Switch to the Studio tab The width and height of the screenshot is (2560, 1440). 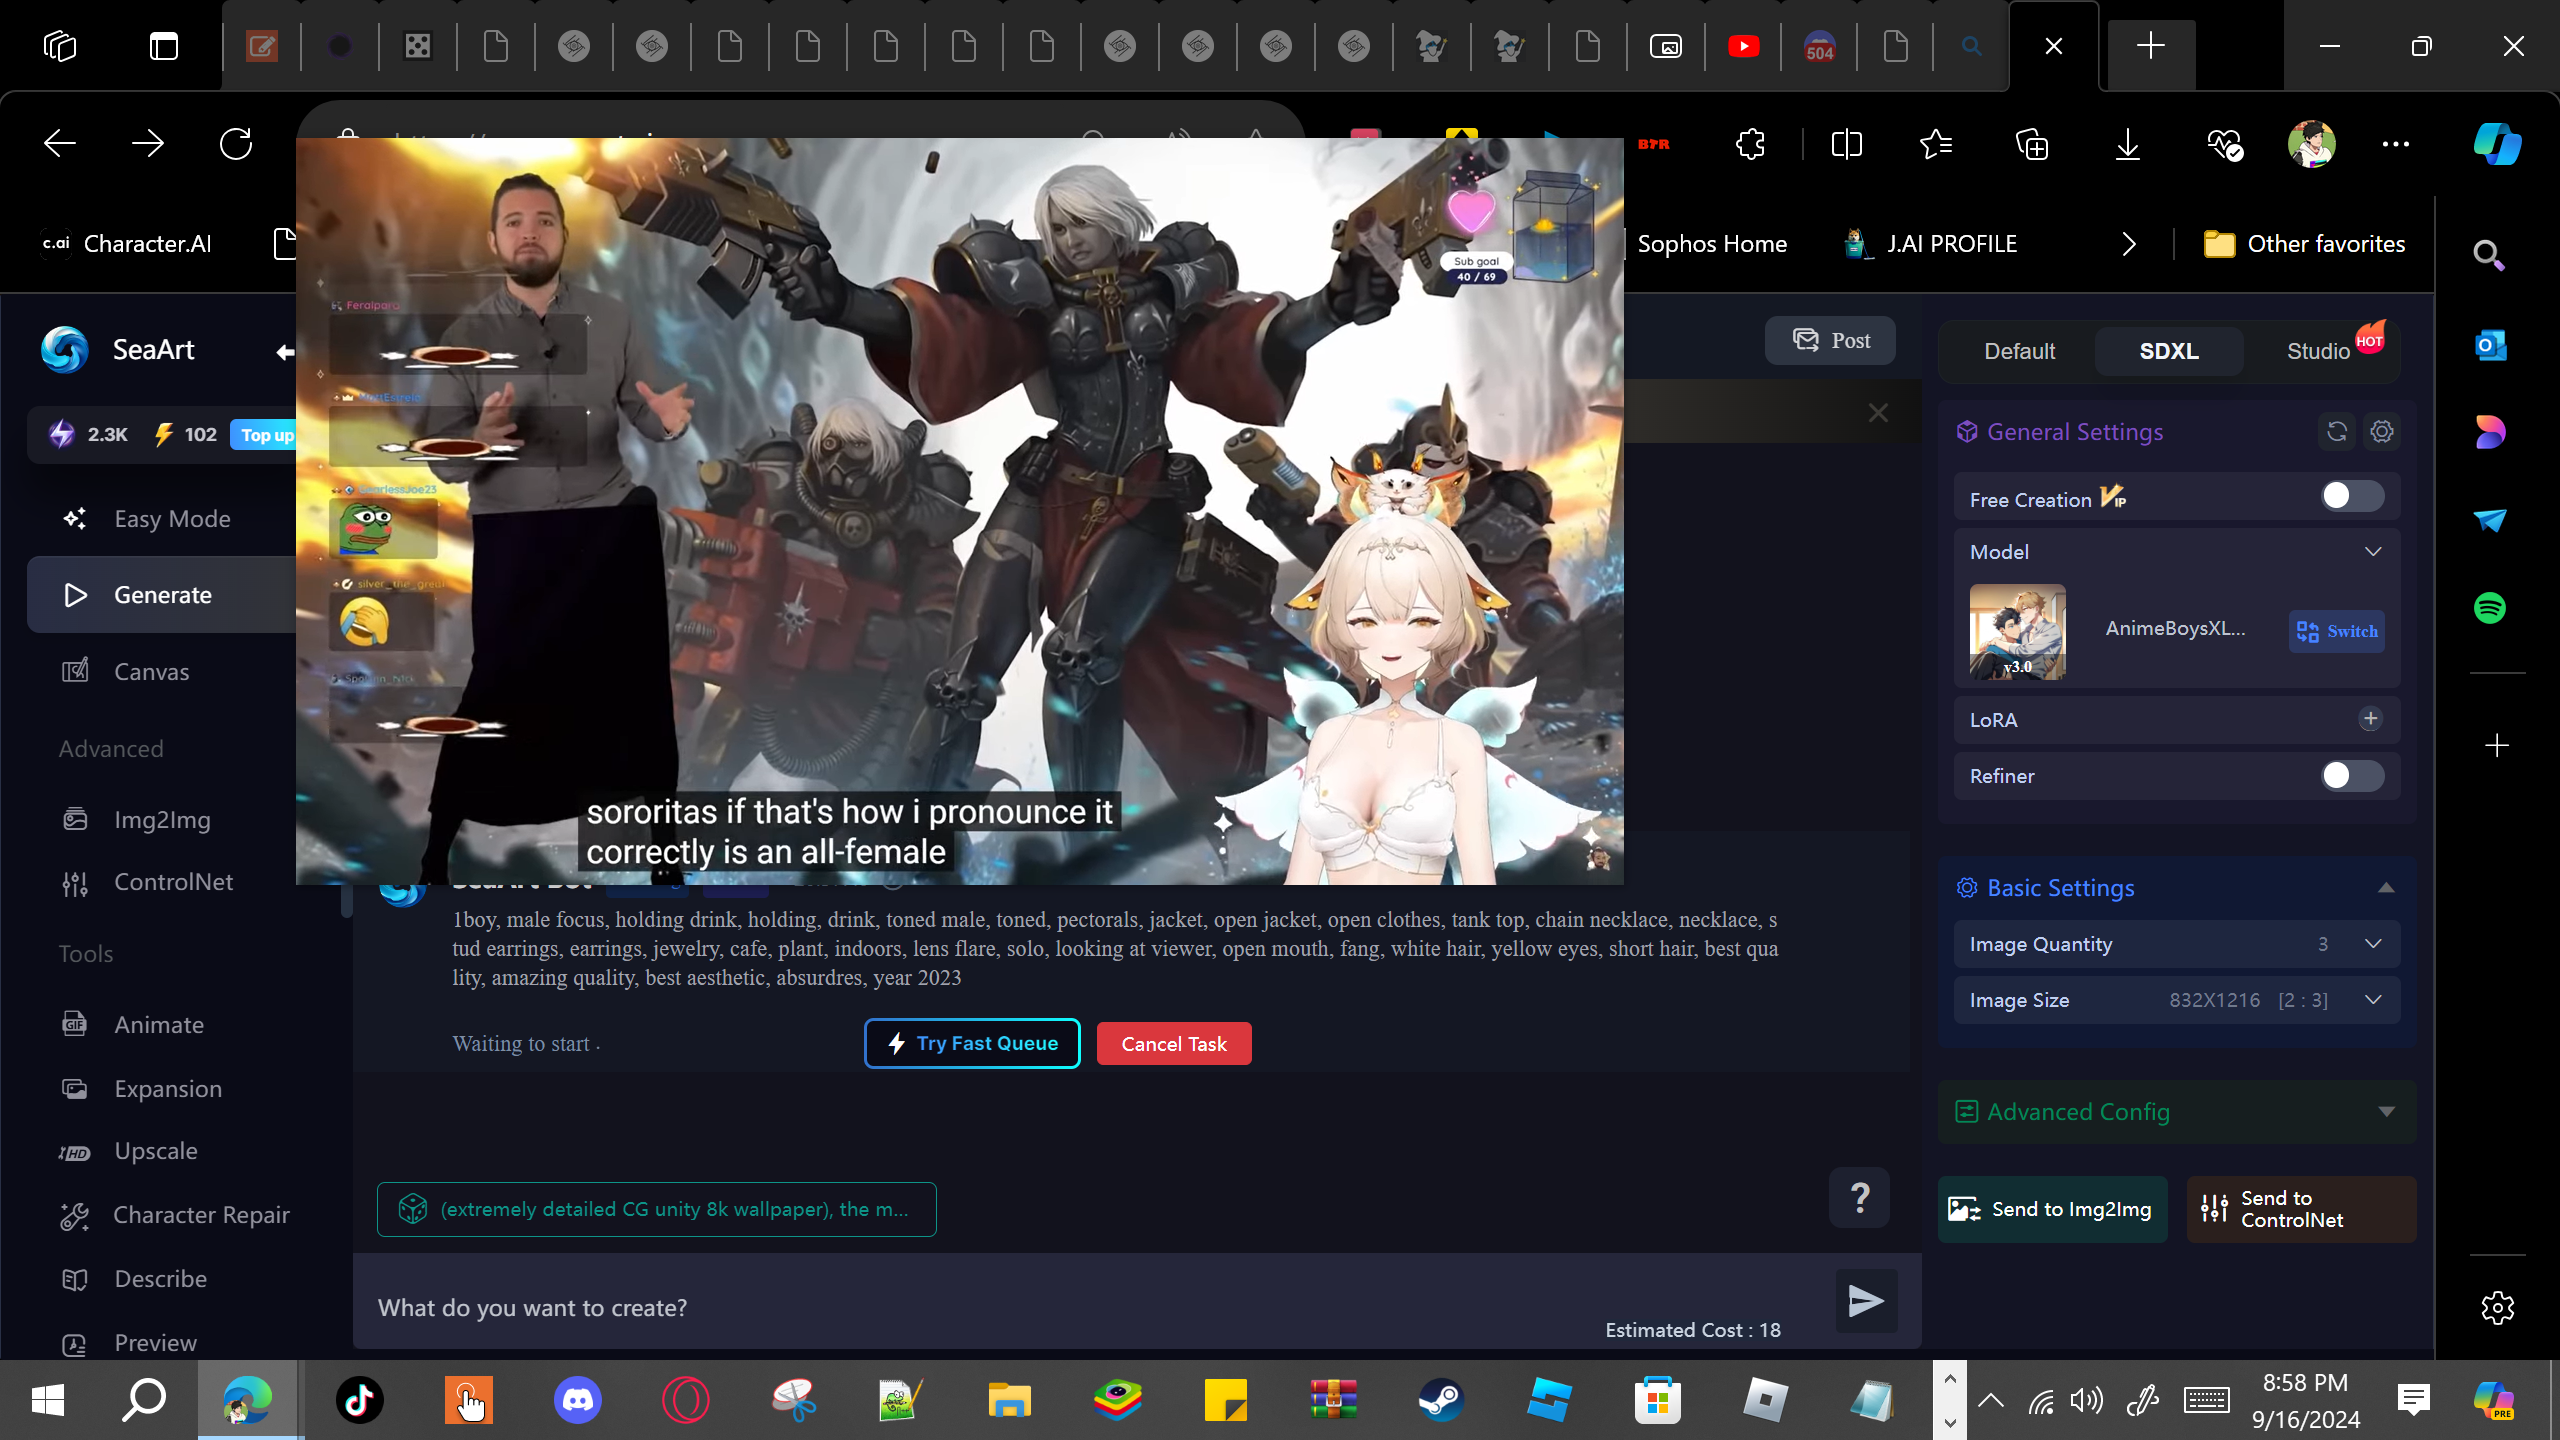click(x=2318, y=351)
